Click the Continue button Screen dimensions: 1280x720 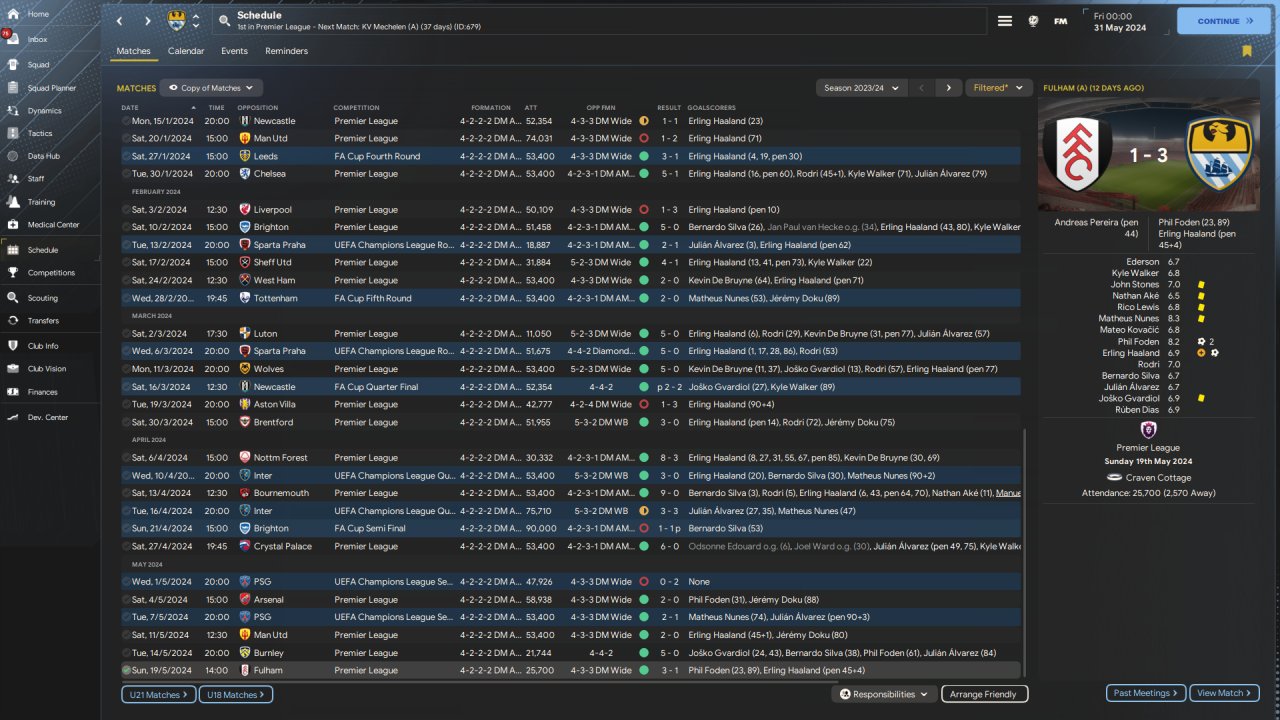[x=1224, y=21]
